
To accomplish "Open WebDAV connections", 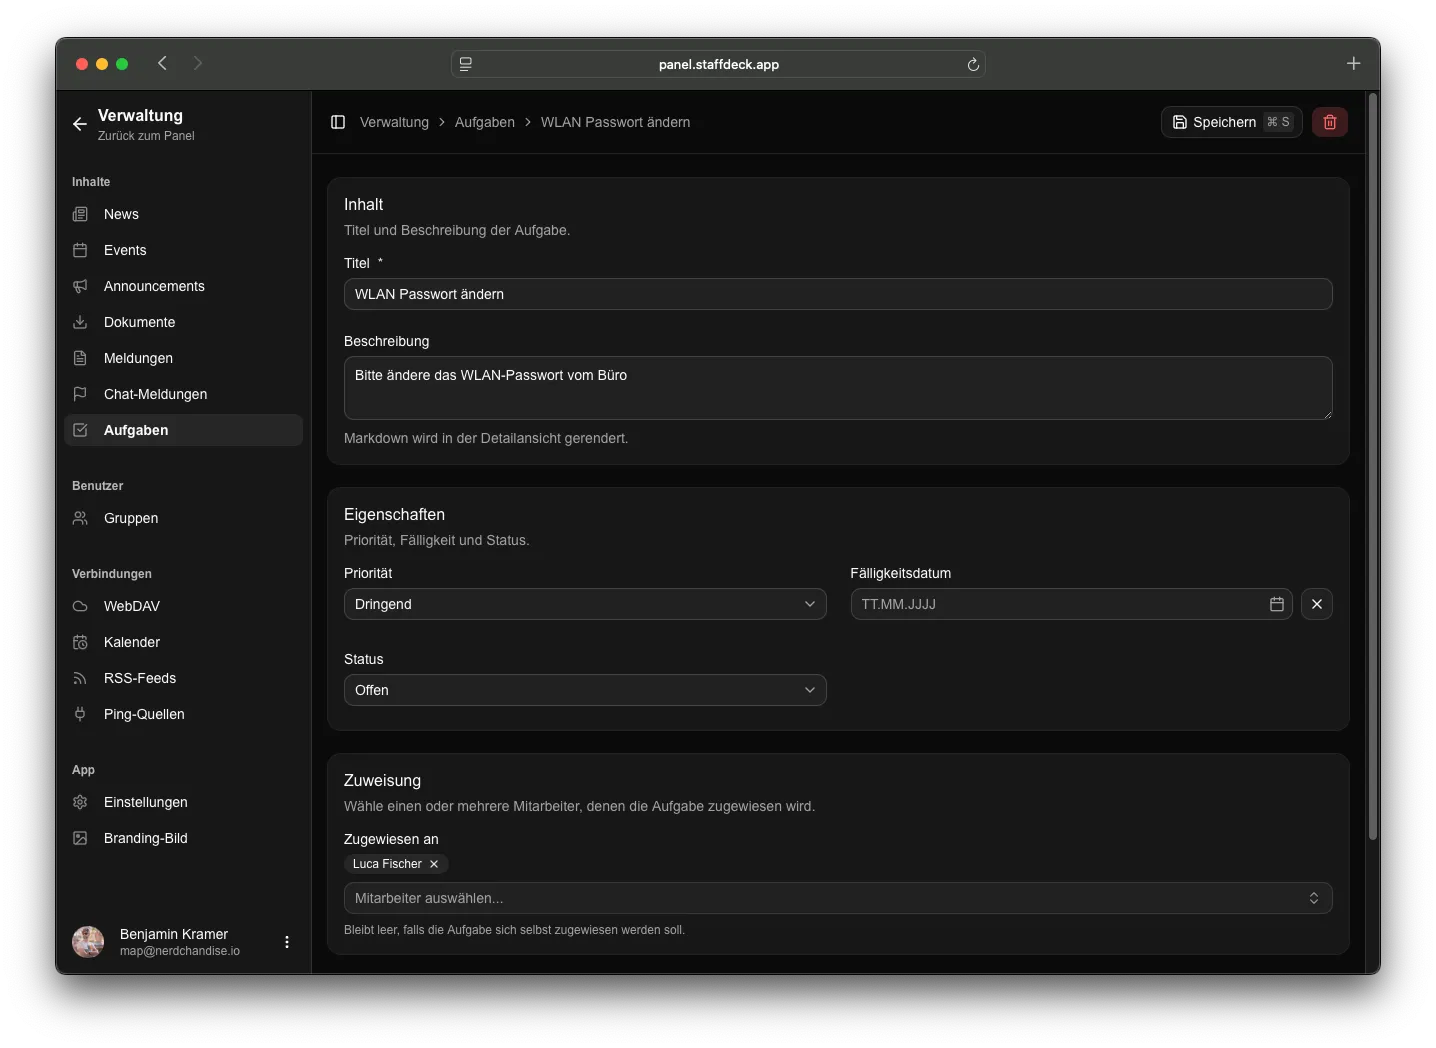I will pyautogui.click(x=183, y=606).
